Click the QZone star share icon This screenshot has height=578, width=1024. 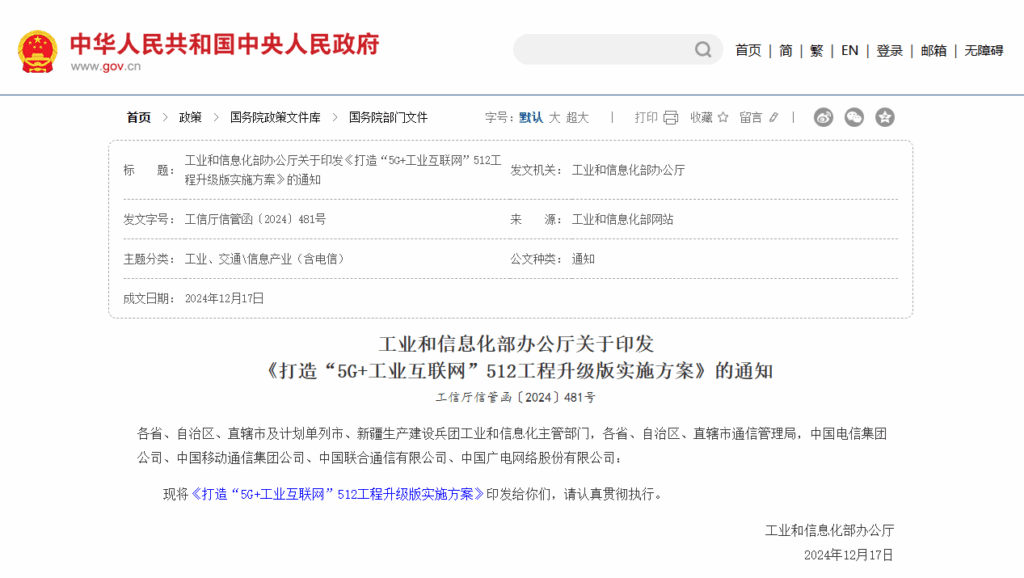coord(885,118)
